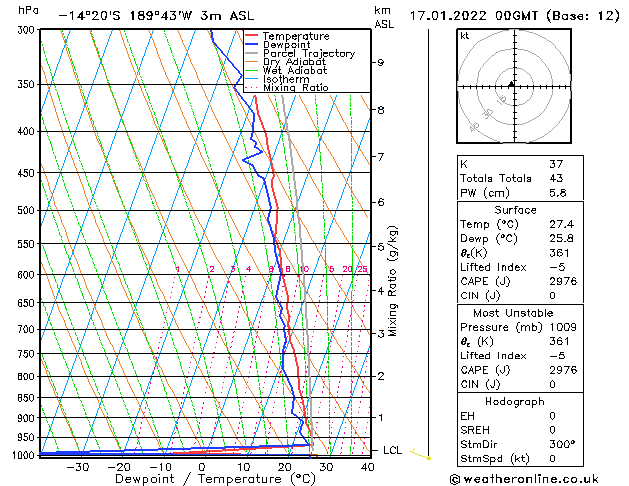Click the red Temperature legend line swatch
The image size is (629, 486).
251,36
